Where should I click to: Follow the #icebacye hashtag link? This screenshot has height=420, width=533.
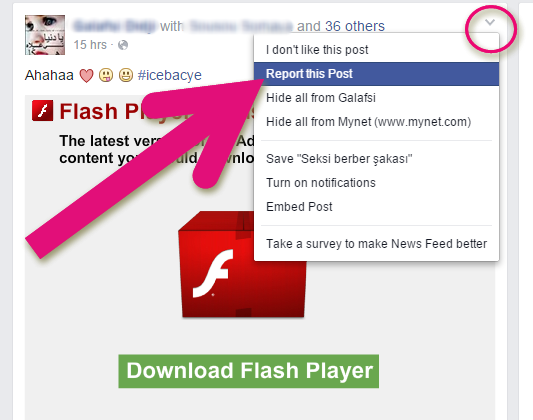170,75
